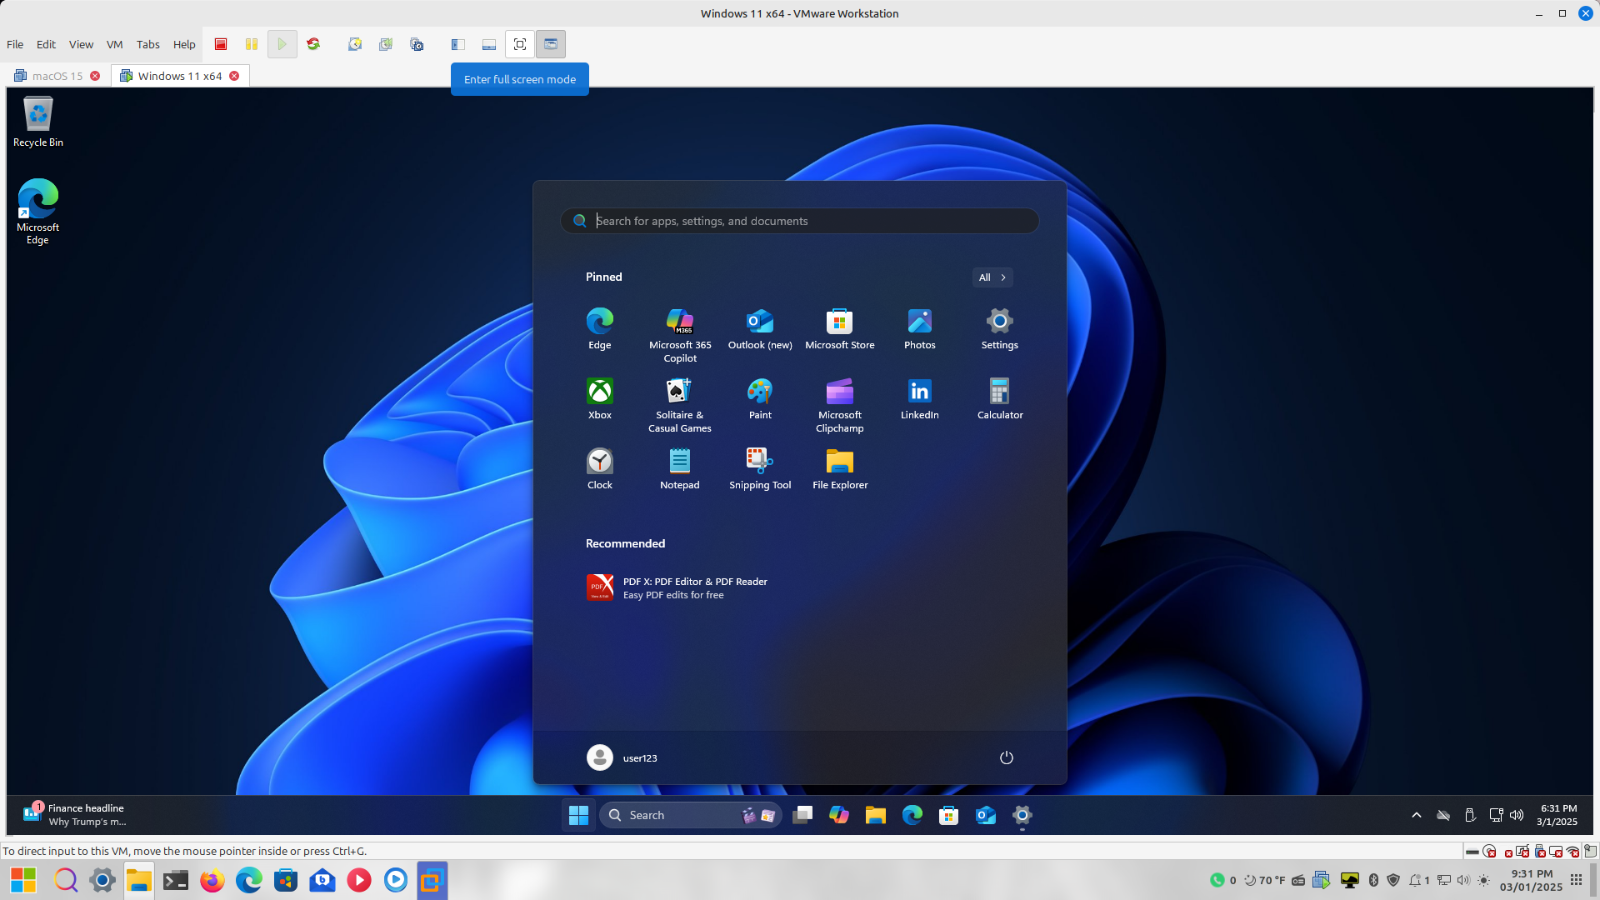1600x900 pixels.
Task: Click the guest taskbar Search box
Action: pyautogui.click(x=690, y=815)
